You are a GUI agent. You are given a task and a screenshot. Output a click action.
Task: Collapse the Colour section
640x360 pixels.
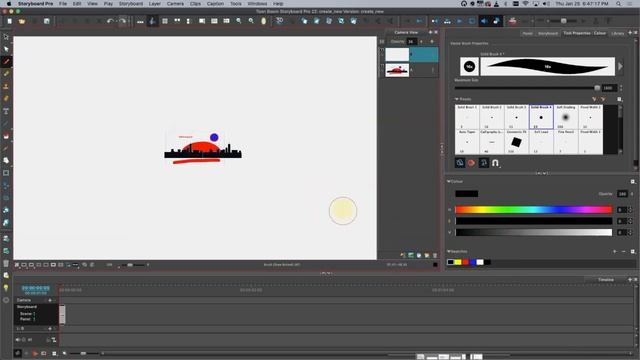pos(449,182)
